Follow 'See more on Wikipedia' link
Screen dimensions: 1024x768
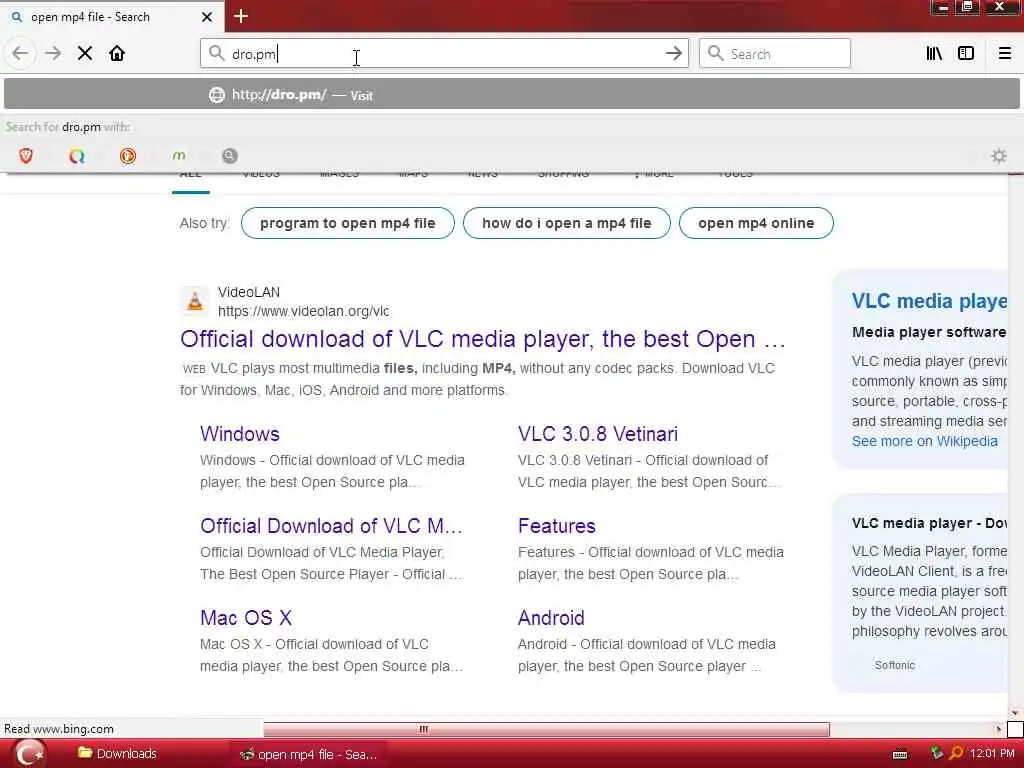[x=925, y=441]
